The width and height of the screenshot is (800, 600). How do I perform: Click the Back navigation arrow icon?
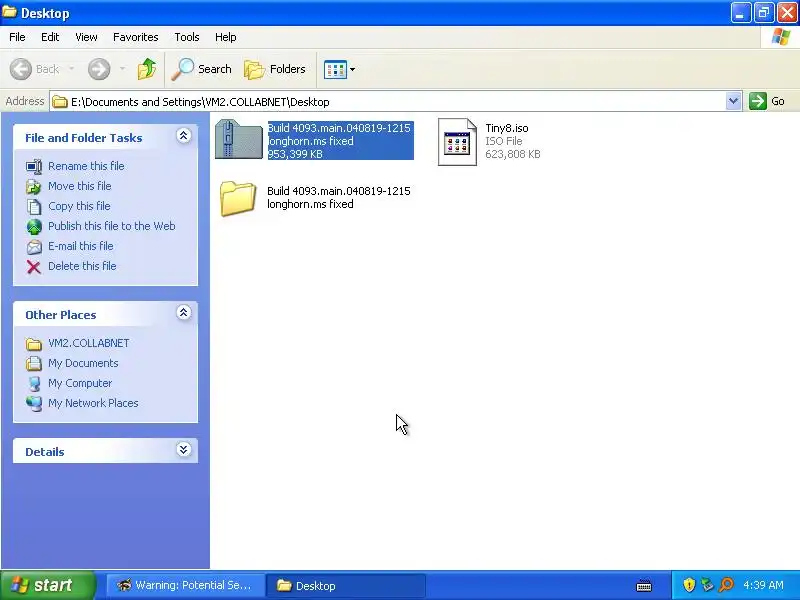point(21,69)
